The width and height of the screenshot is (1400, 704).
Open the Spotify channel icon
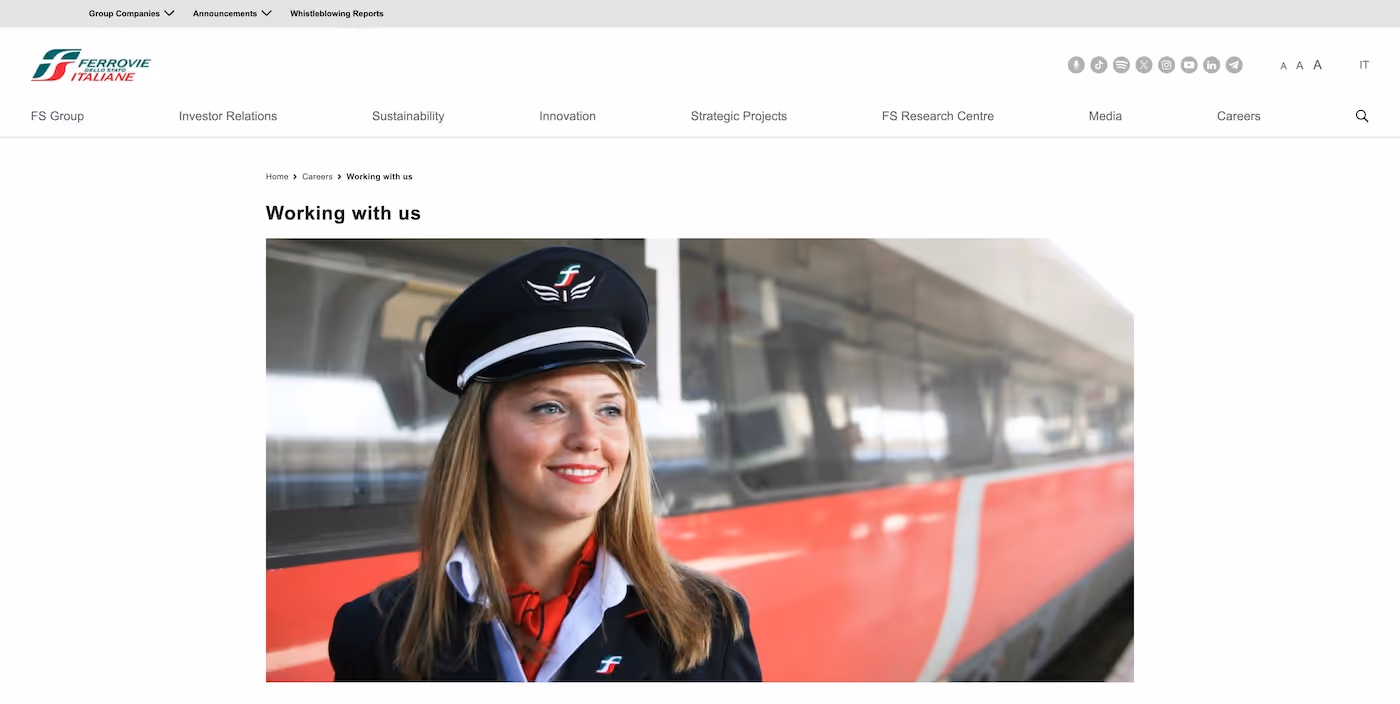(x=1121, y=64)
